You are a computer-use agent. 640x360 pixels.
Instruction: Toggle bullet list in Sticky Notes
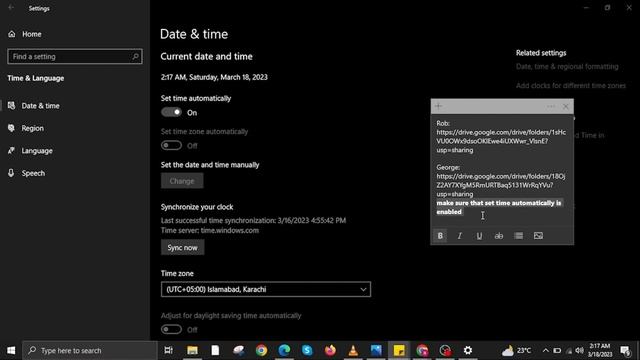click(519, 236)
